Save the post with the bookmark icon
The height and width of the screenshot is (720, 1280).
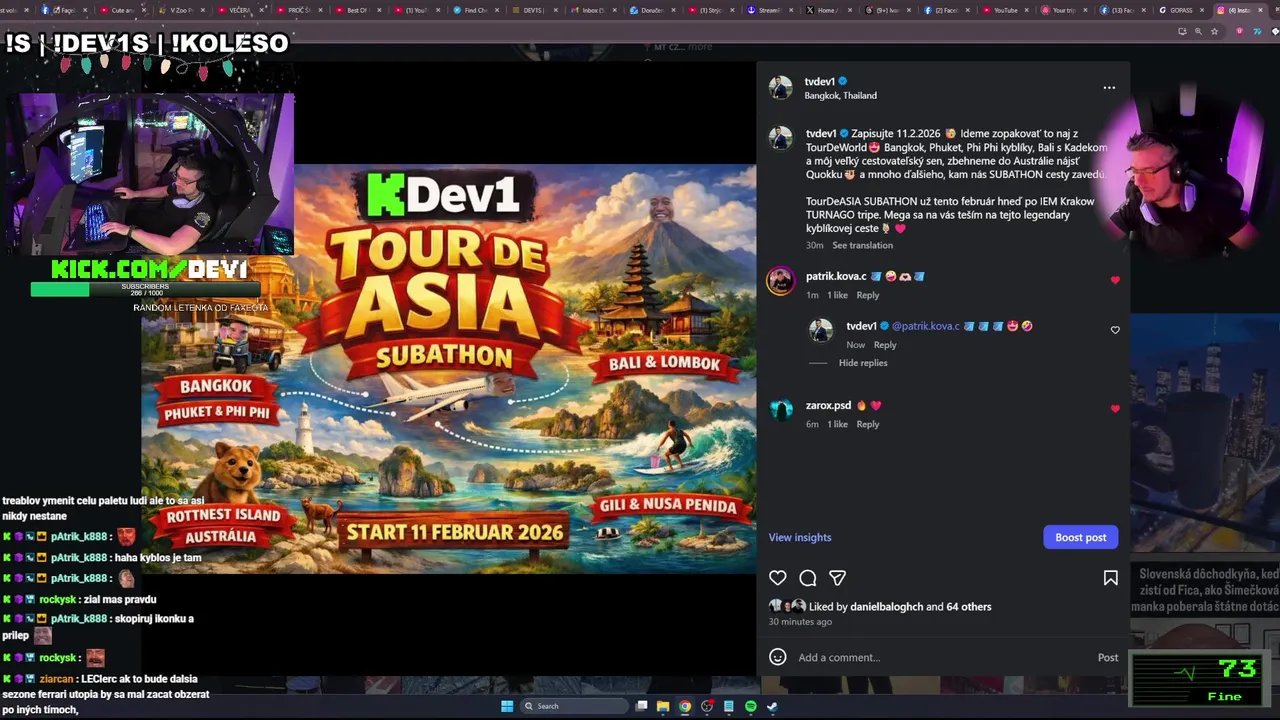pos(1110,578)
